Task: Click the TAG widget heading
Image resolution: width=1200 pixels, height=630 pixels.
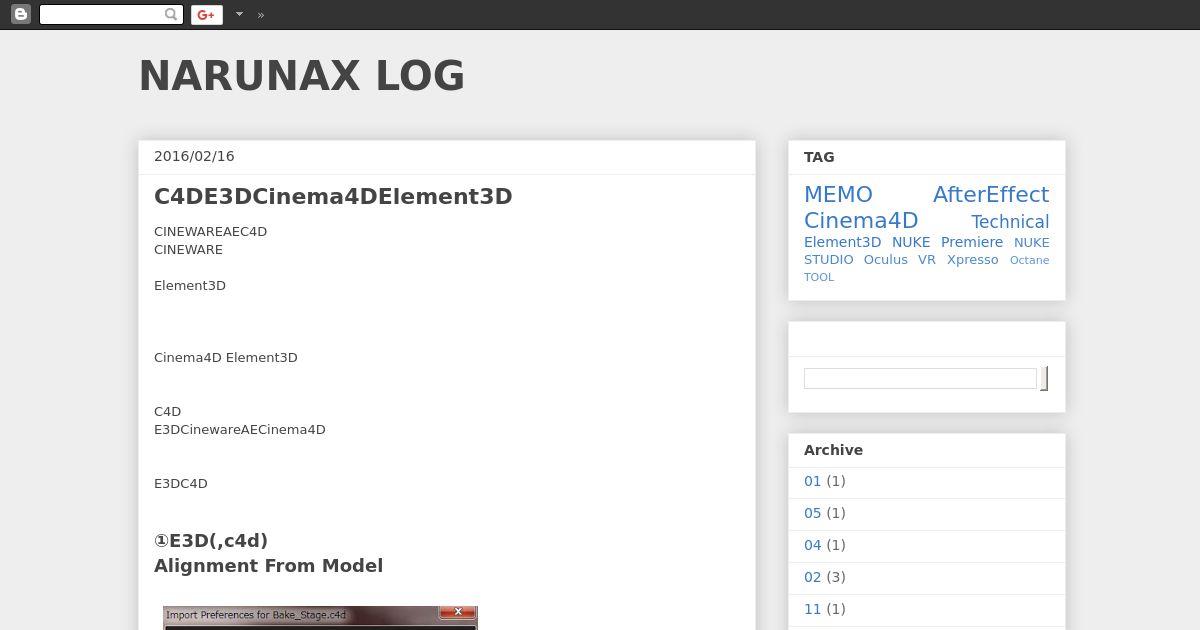Action: coord(819,157)
